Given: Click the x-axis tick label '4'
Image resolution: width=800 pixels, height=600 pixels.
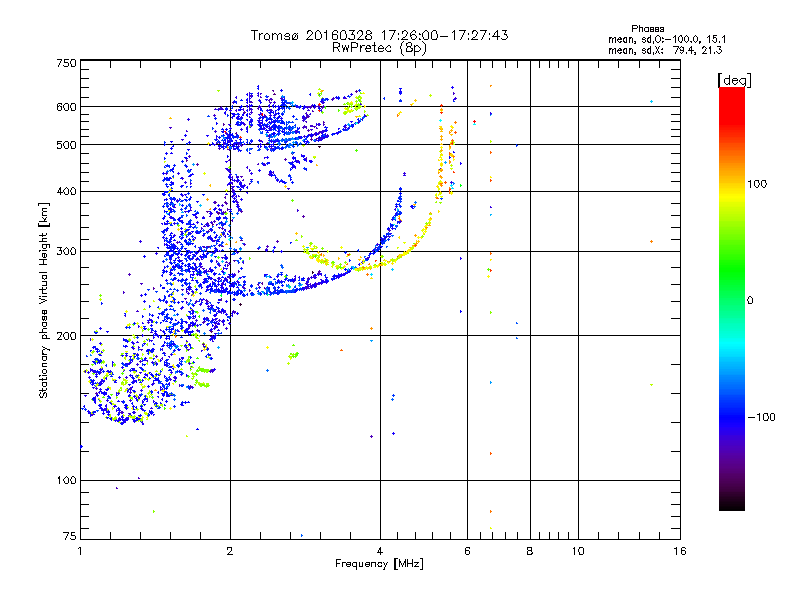Looking at the screenshot, I should click(380, 551).
